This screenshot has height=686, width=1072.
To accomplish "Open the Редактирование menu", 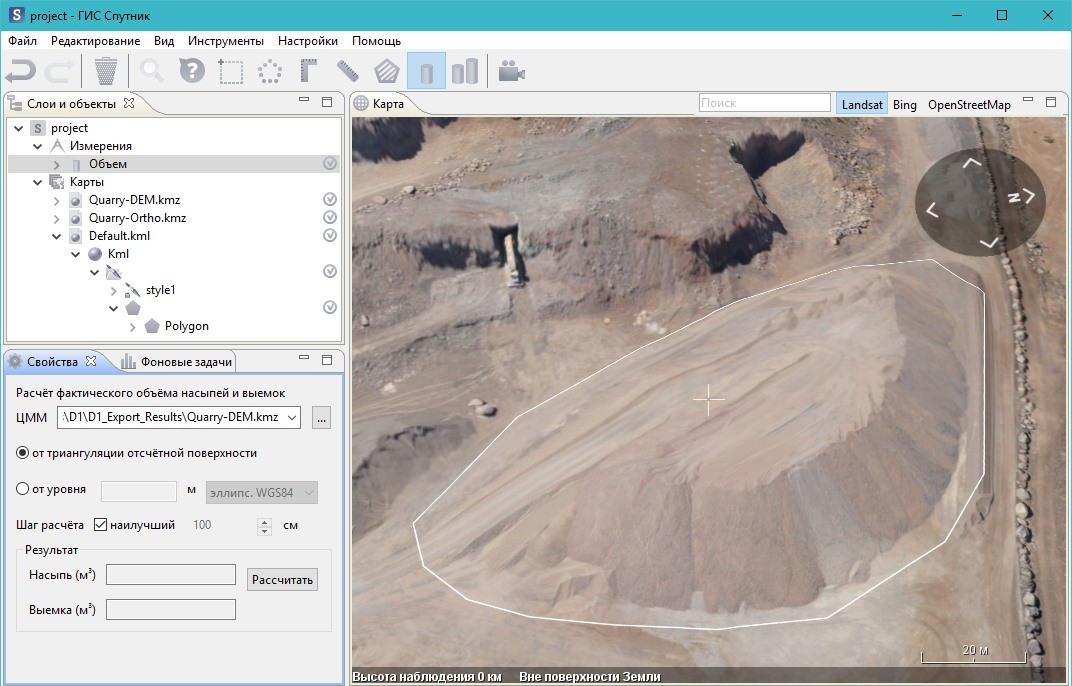I will 96,41.
